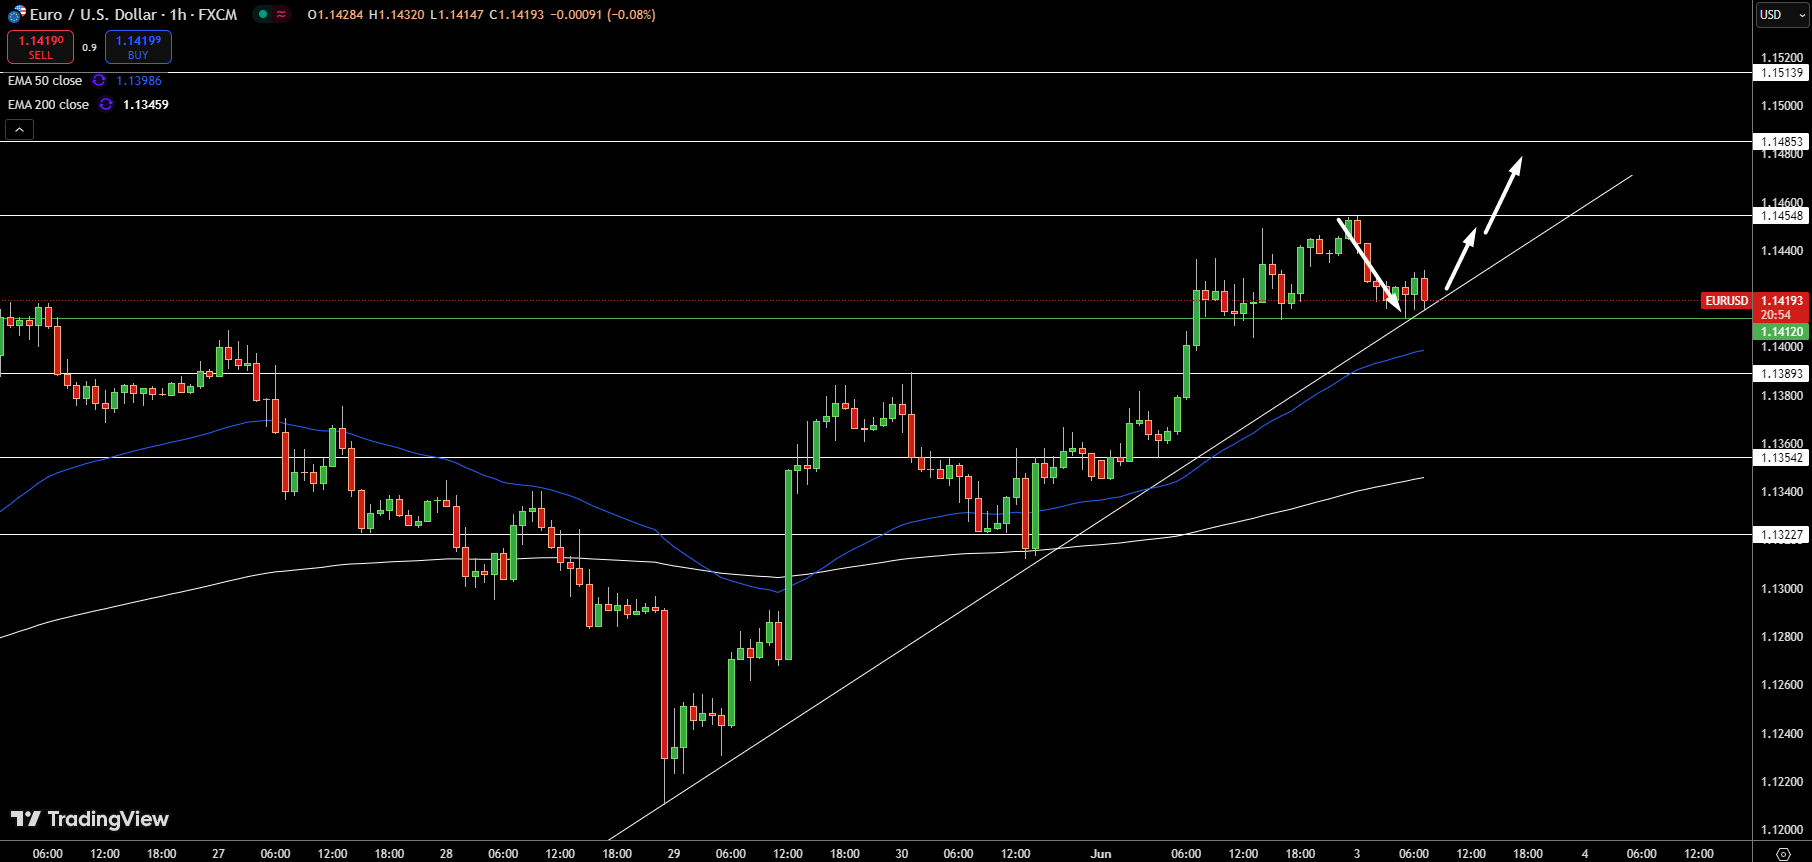Click the 1.13893 horizontal line price label
The height and width of the screenshot is (862, 1812).
click(1782, 373)
